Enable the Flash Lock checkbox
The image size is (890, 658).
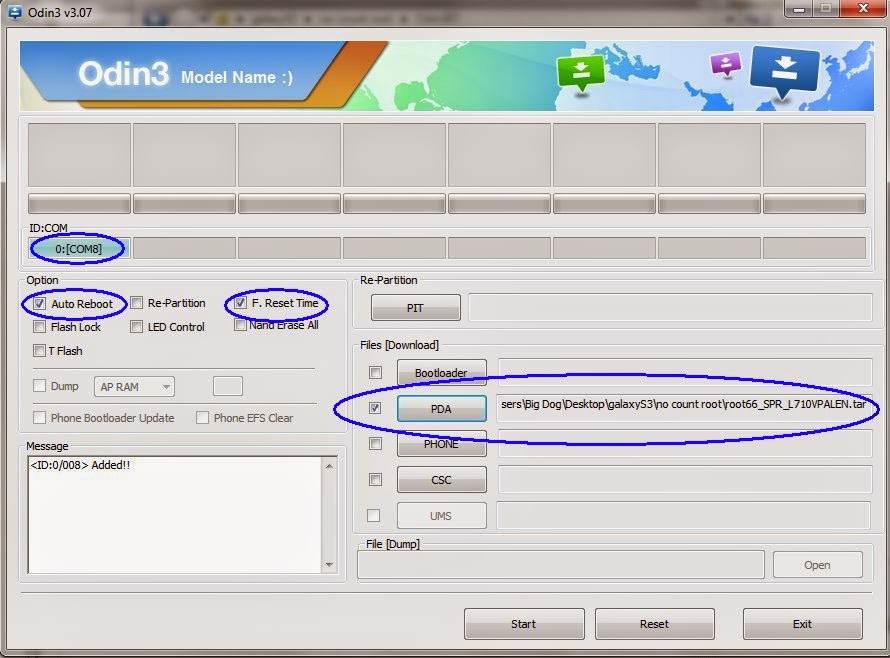click(x=39, y=327)
